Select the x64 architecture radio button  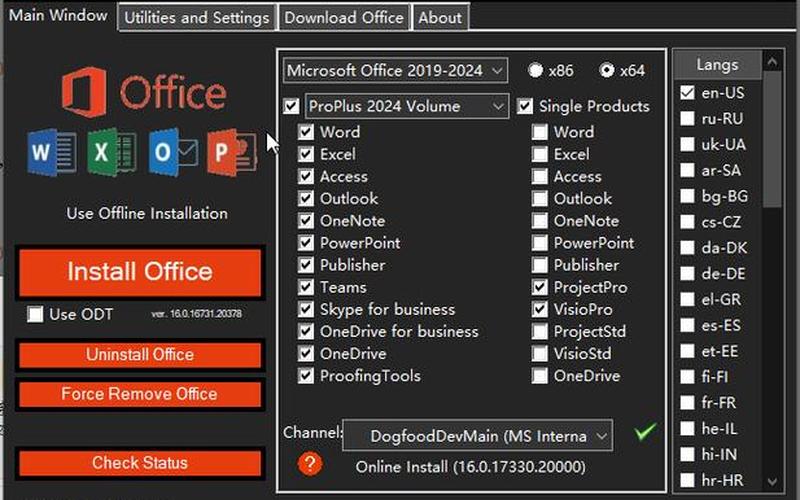[607, 70]
